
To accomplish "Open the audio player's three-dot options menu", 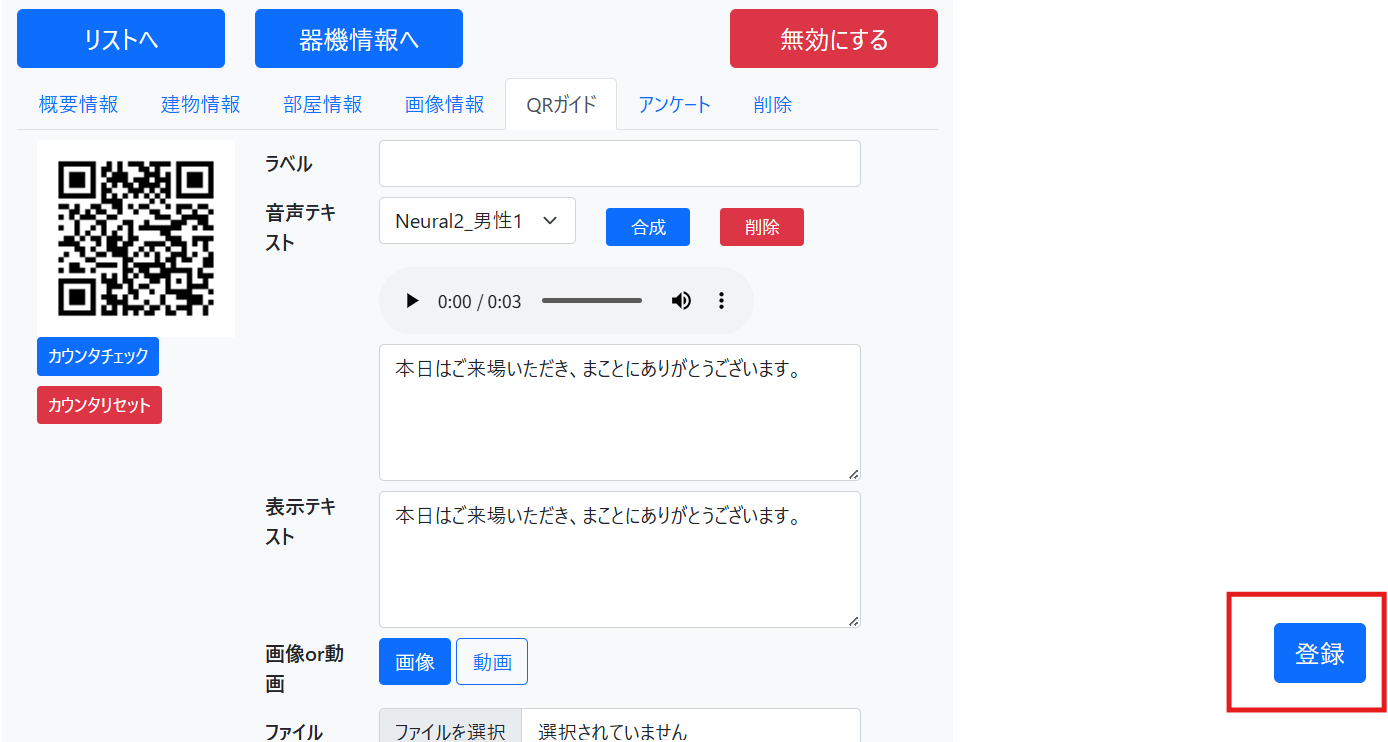I will pos(721,300).
